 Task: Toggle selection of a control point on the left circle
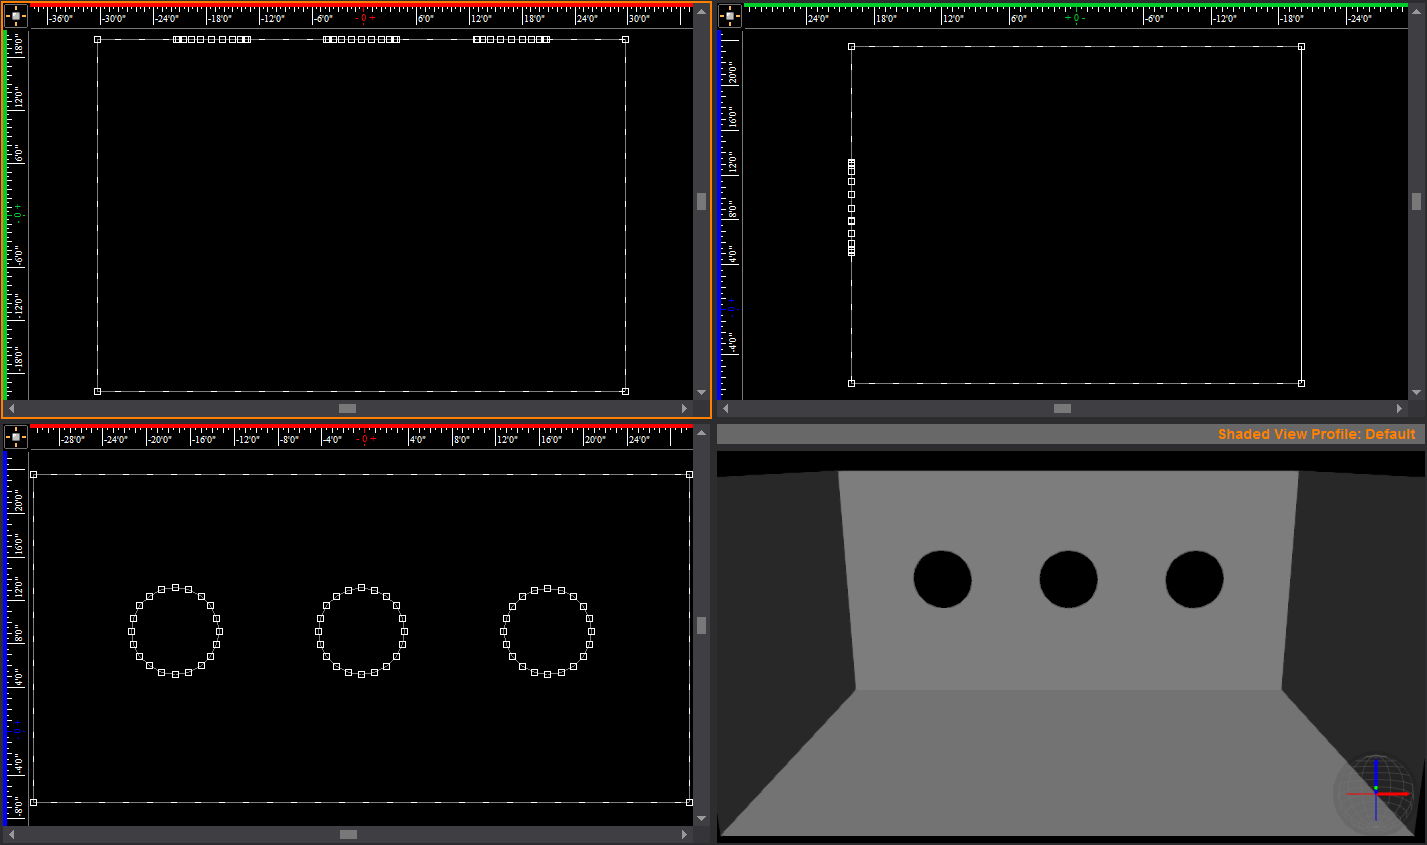pyautogui.click(x=175, y=585)
